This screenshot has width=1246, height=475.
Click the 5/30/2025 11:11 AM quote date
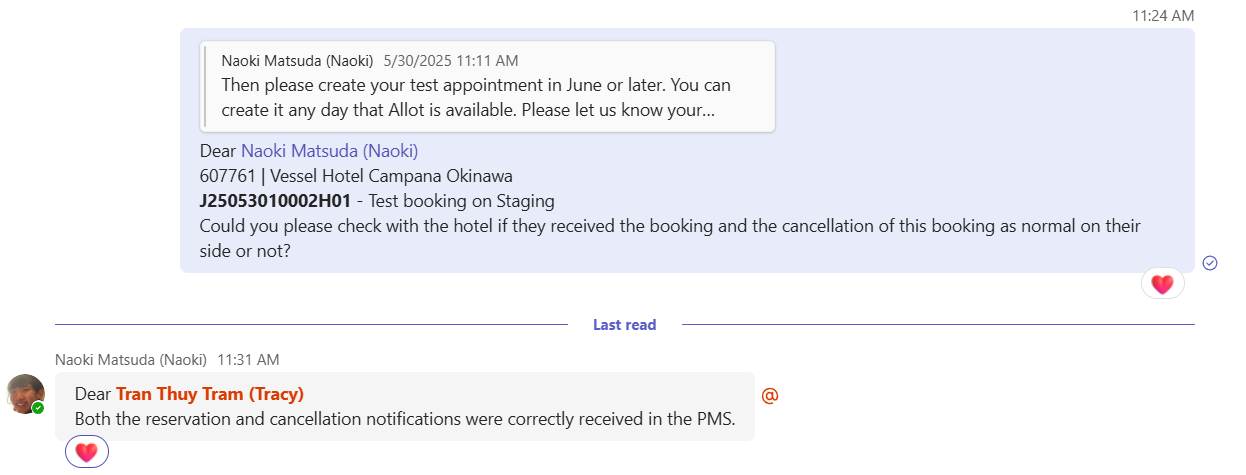click(450, 60)
